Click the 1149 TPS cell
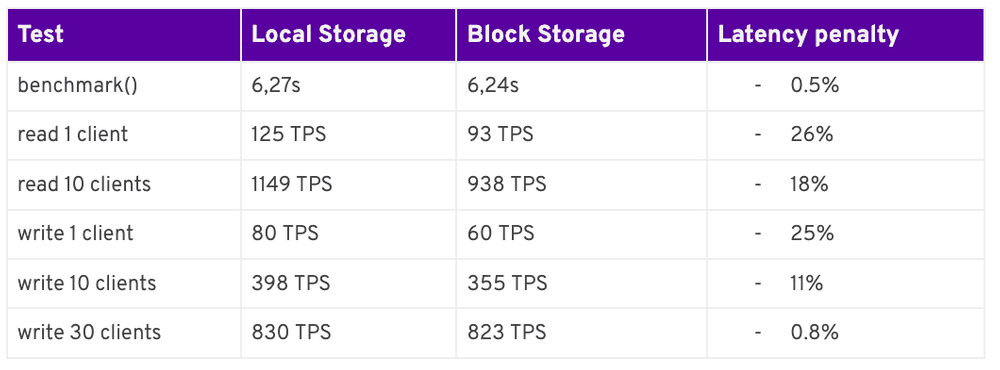Screen dimensions: 1000x370 pyautogui.click(x=291, y=184)
